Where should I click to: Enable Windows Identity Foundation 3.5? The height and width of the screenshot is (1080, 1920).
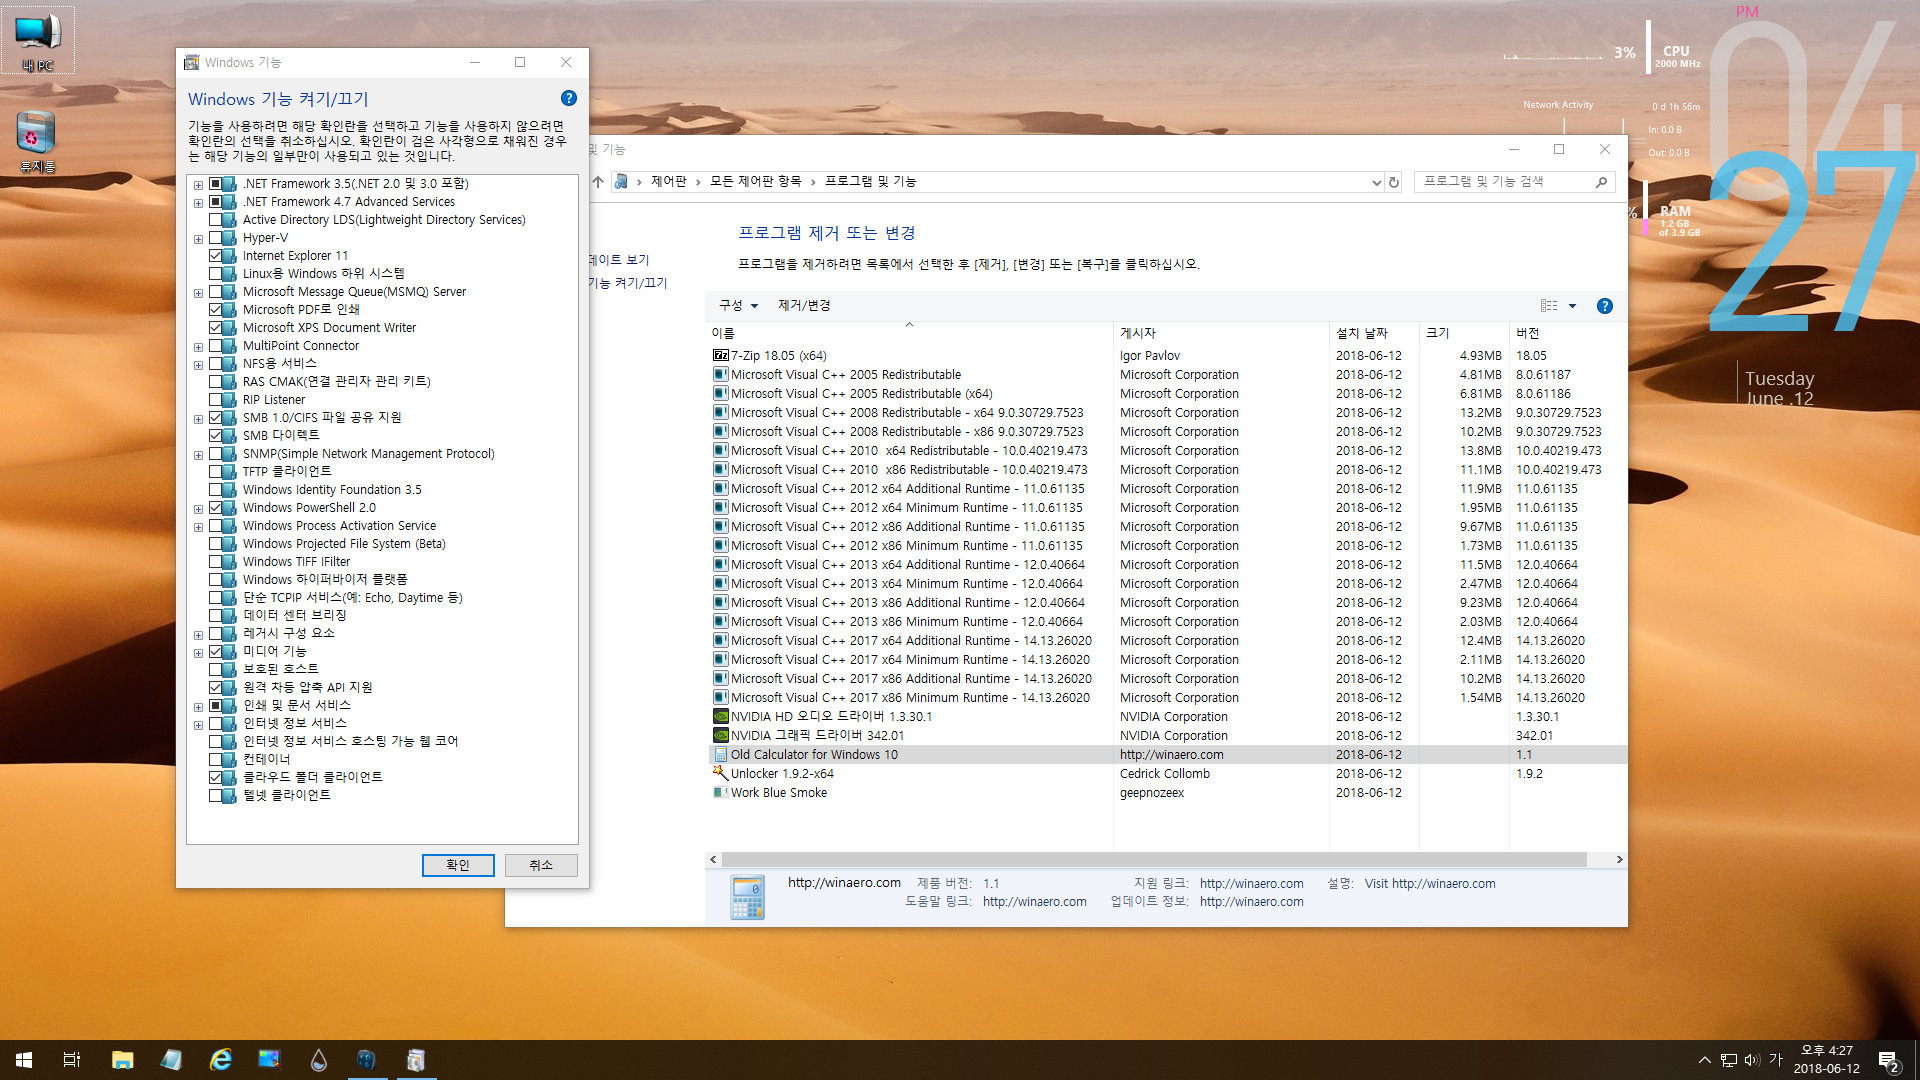215,490
